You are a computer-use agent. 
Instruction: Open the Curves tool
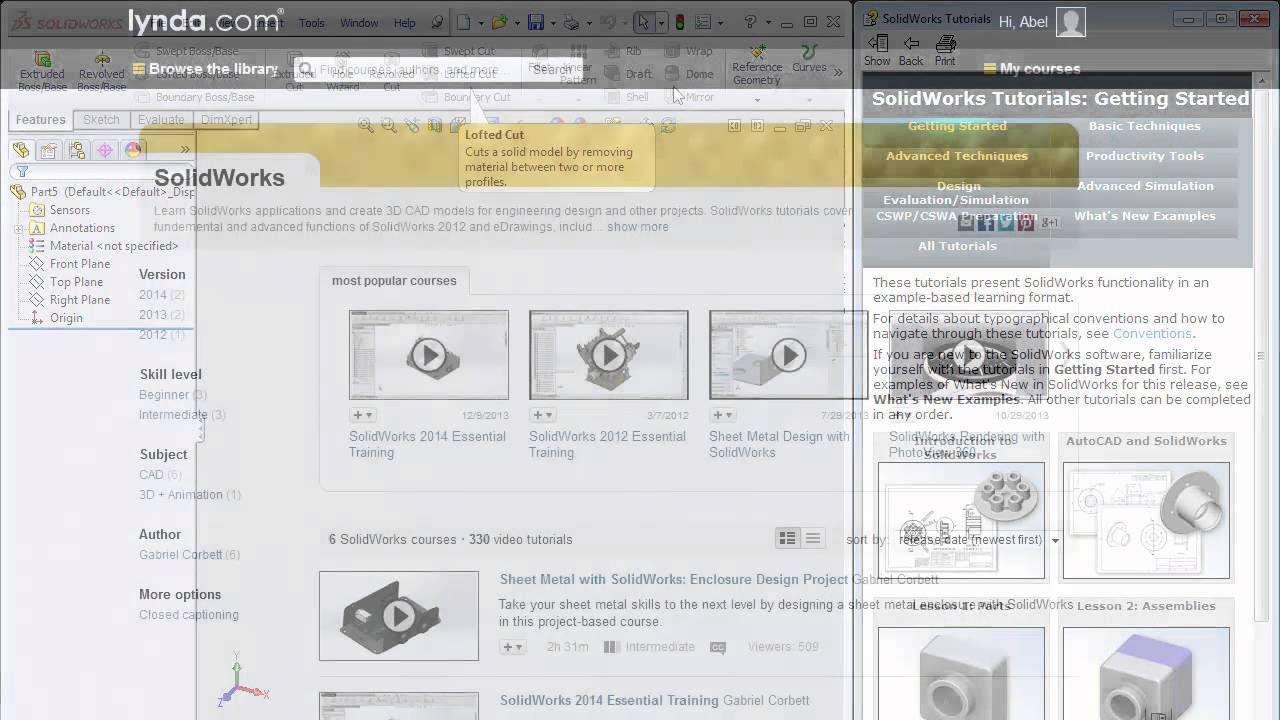click(809, 59)
